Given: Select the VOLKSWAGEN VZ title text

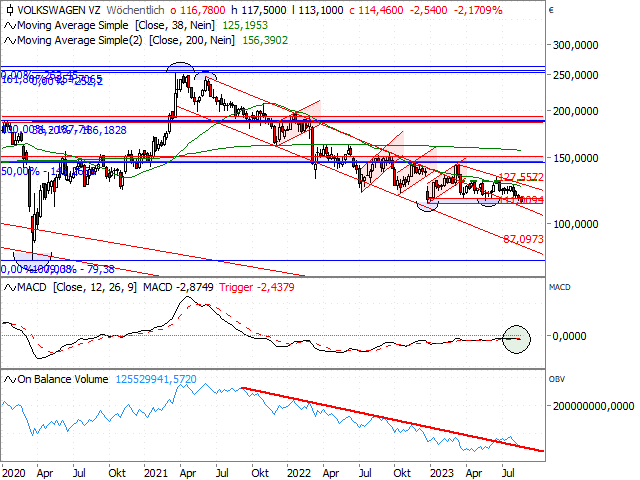Looking at the screenshot, I should 58,10.
